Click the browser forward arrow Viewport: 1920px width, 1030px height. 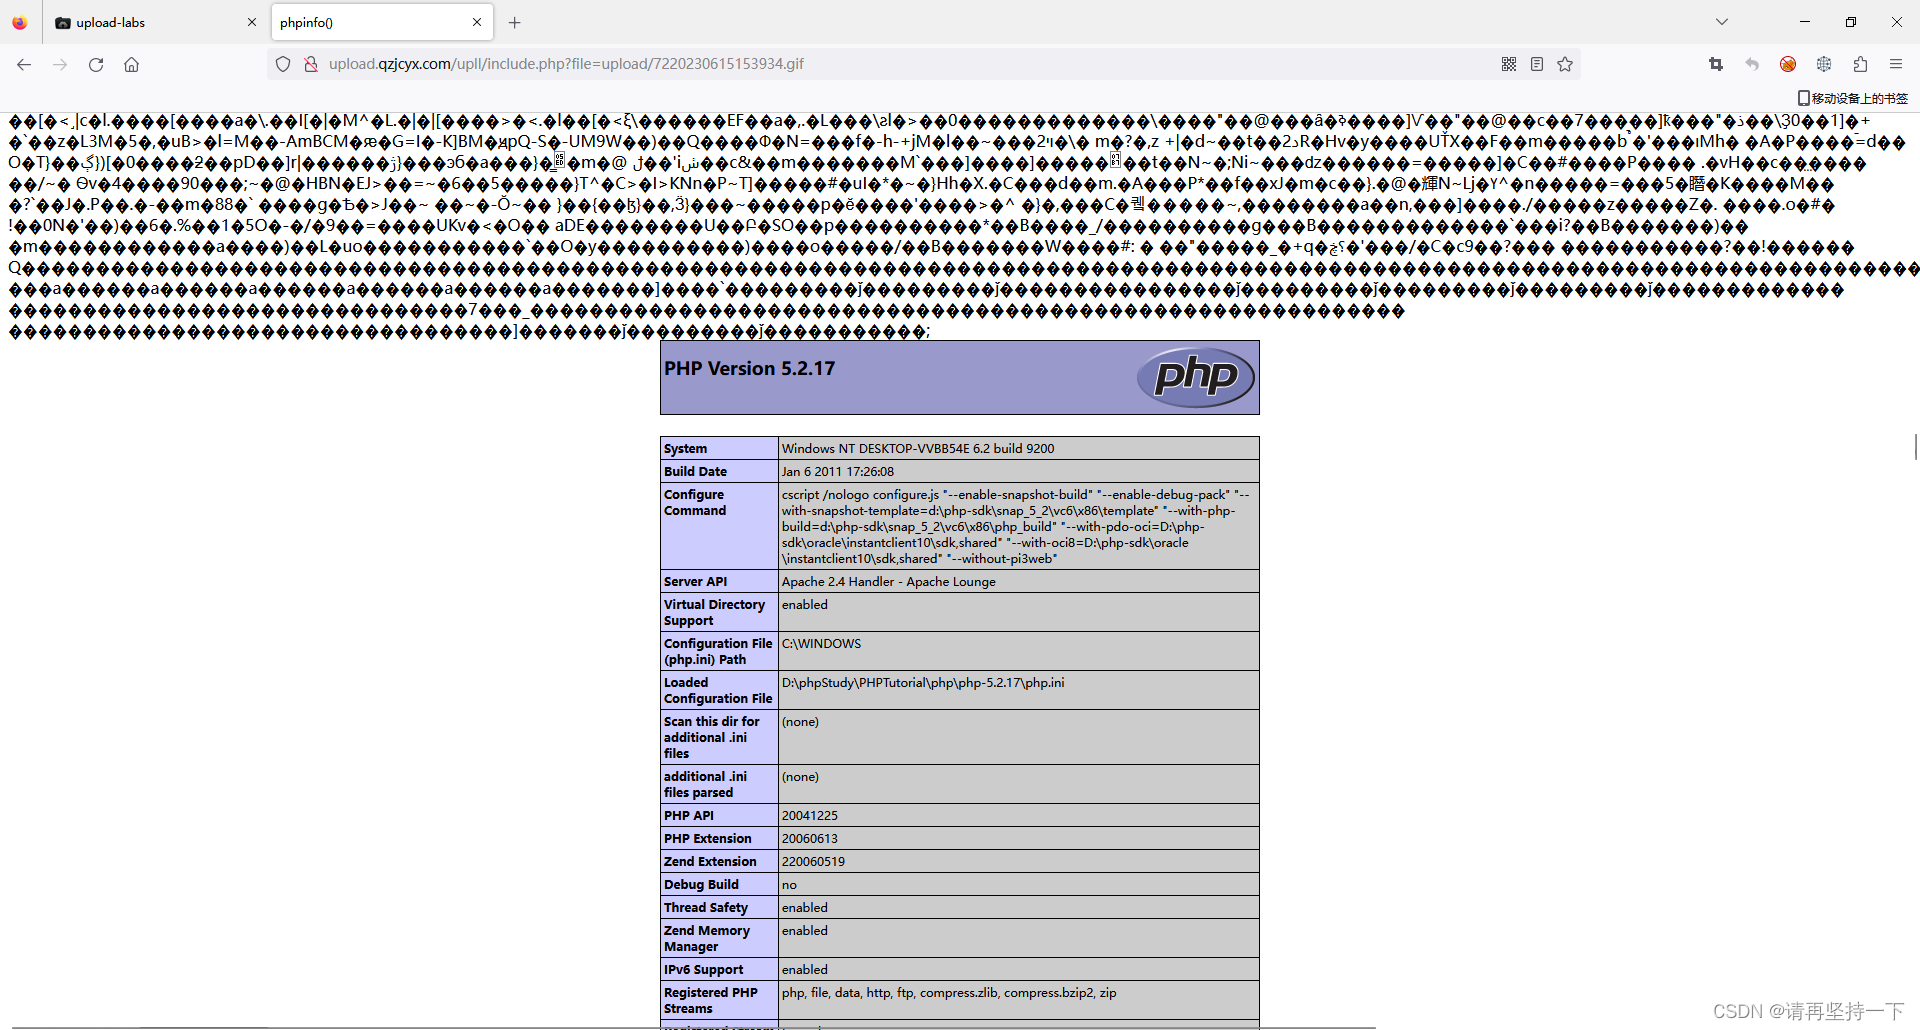(x=60, y=64)
